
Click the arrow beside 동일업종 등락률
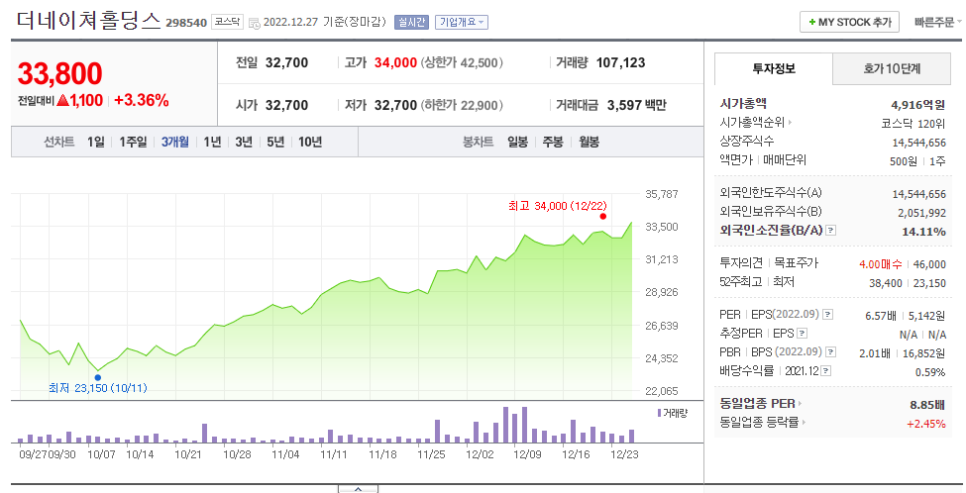[x=803, y=423]
